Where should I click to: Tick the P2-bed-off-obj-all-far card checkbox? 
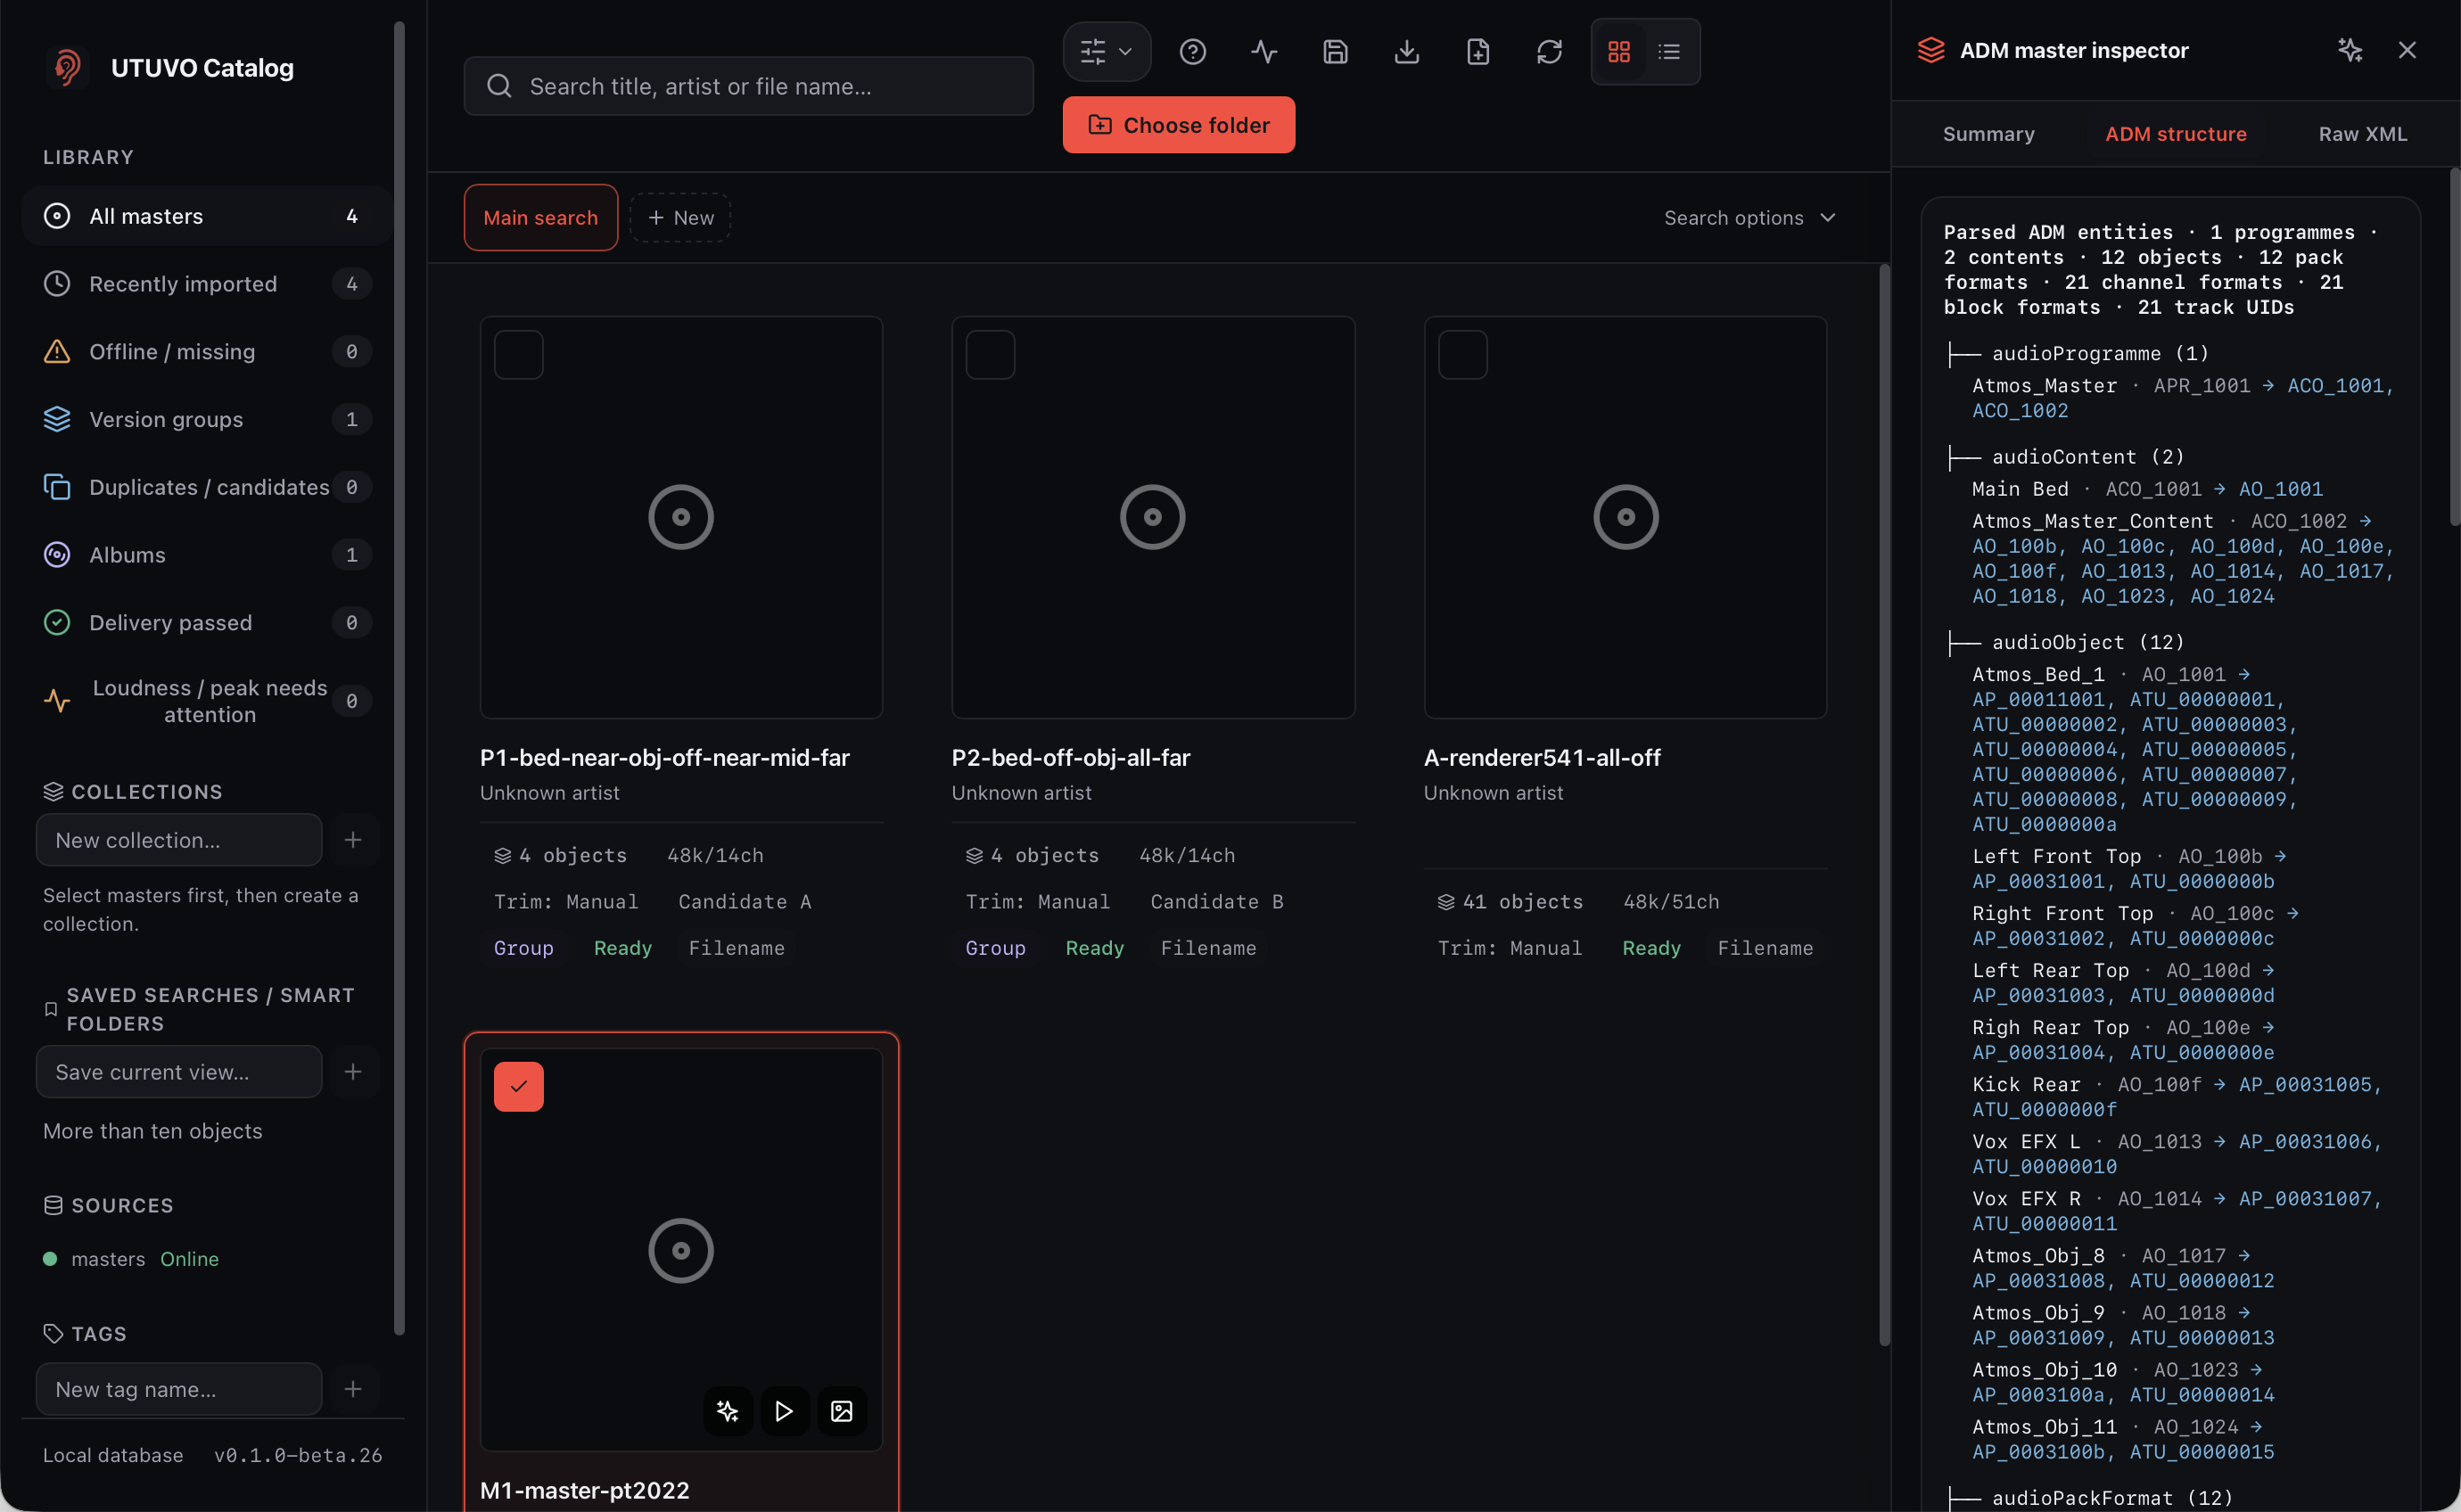pos(990,355)
